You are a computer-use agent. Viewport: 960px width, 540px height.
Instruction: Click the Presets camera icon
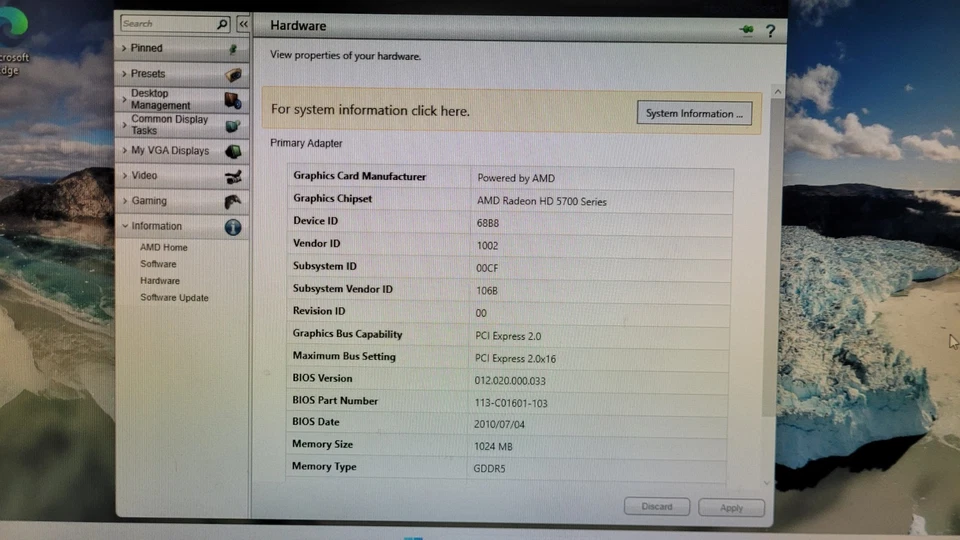(233, 75)
